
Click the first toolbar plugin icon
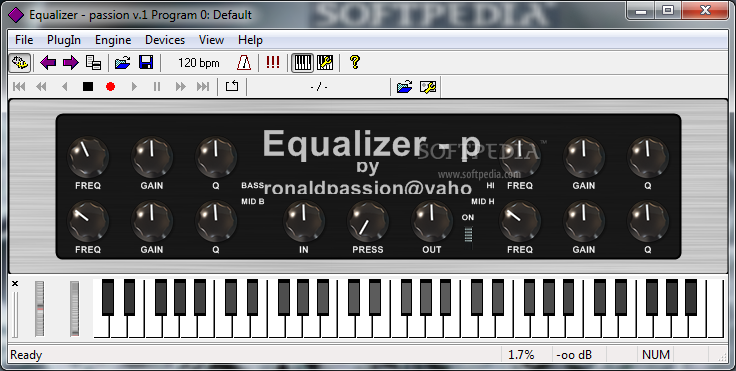pos(20,62)
